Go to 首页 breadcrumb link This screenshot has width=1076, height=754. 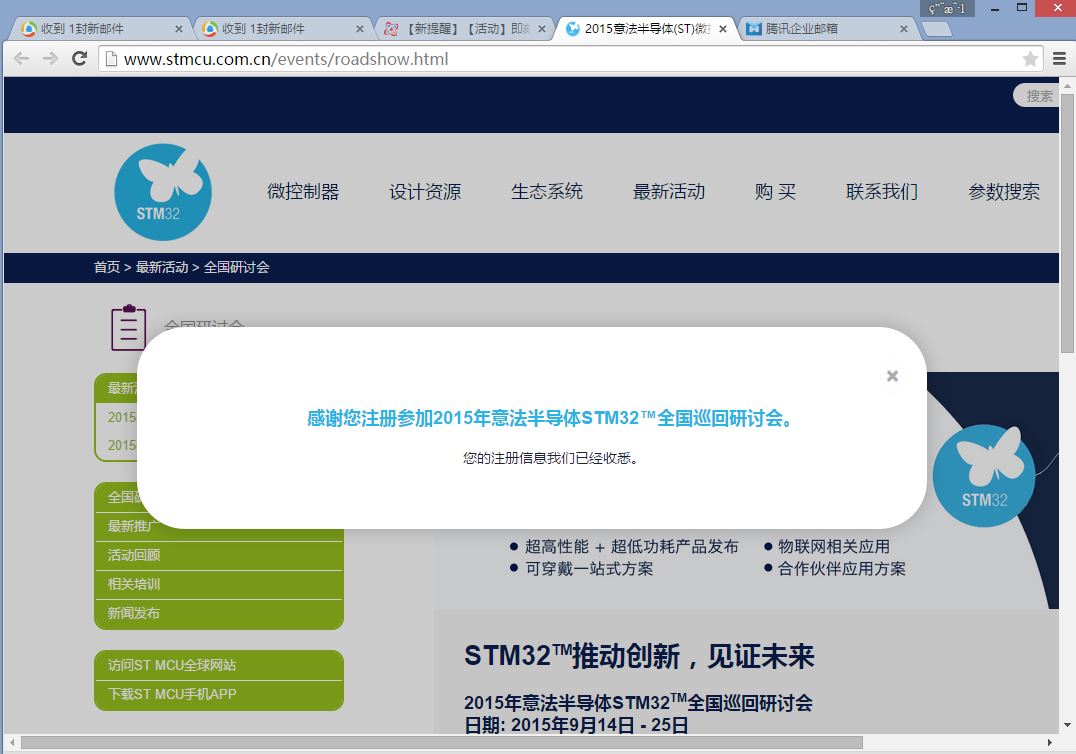coord(106,267)
